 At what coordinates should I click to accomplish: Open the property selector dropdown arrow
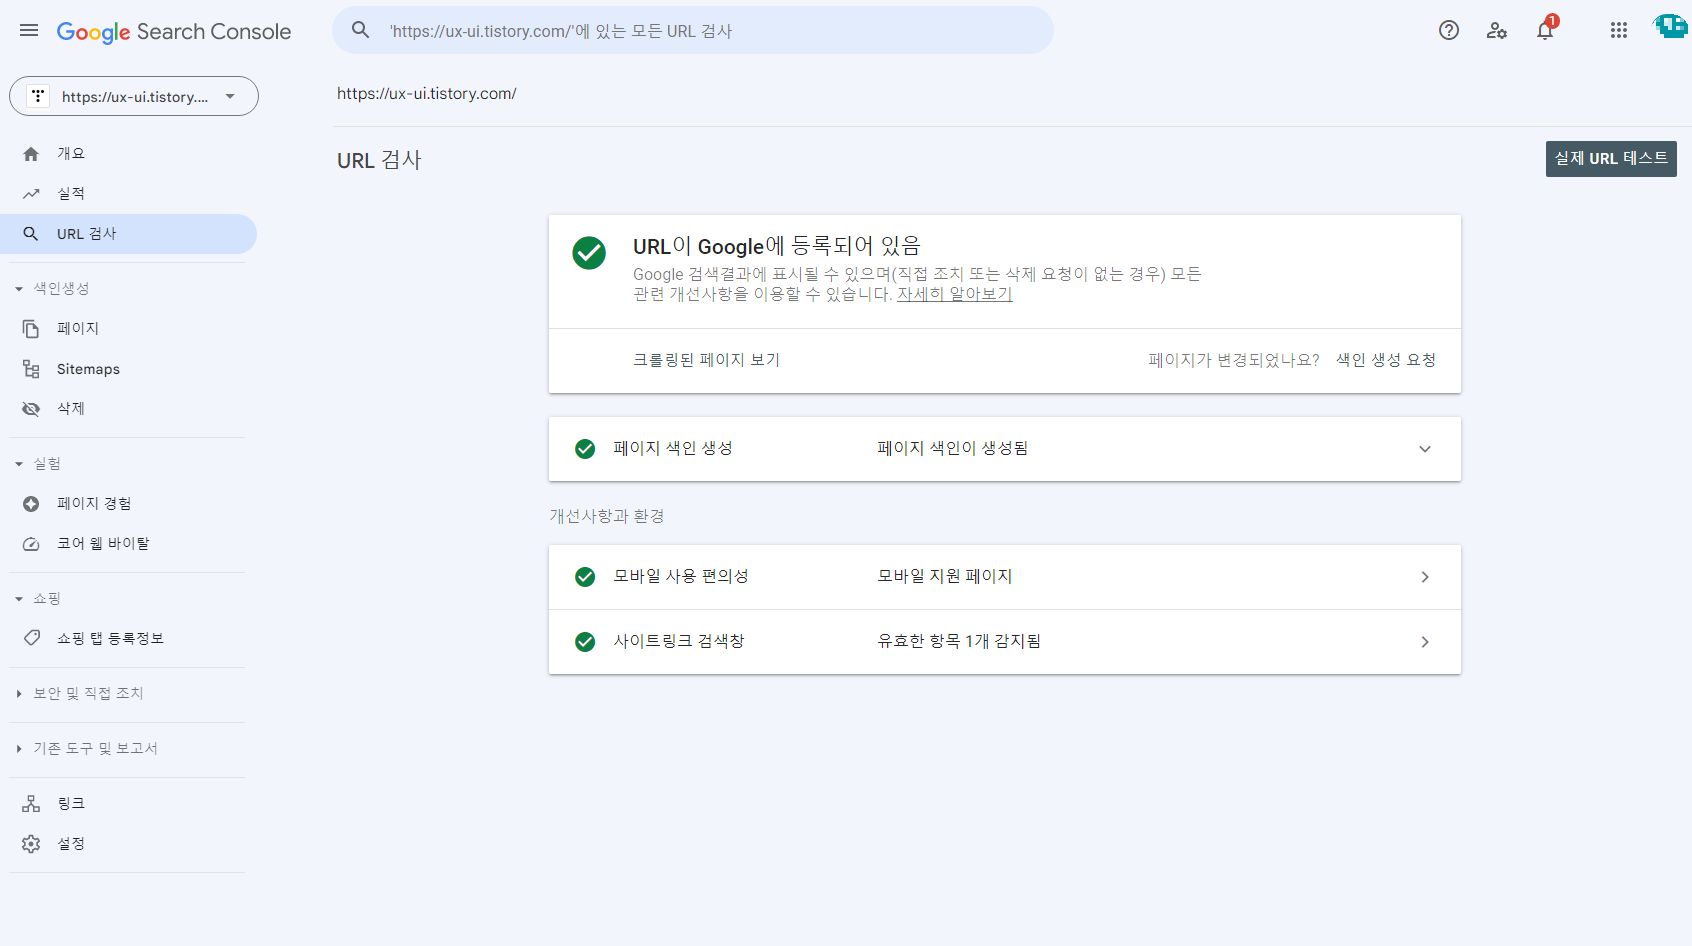[230, 96]
